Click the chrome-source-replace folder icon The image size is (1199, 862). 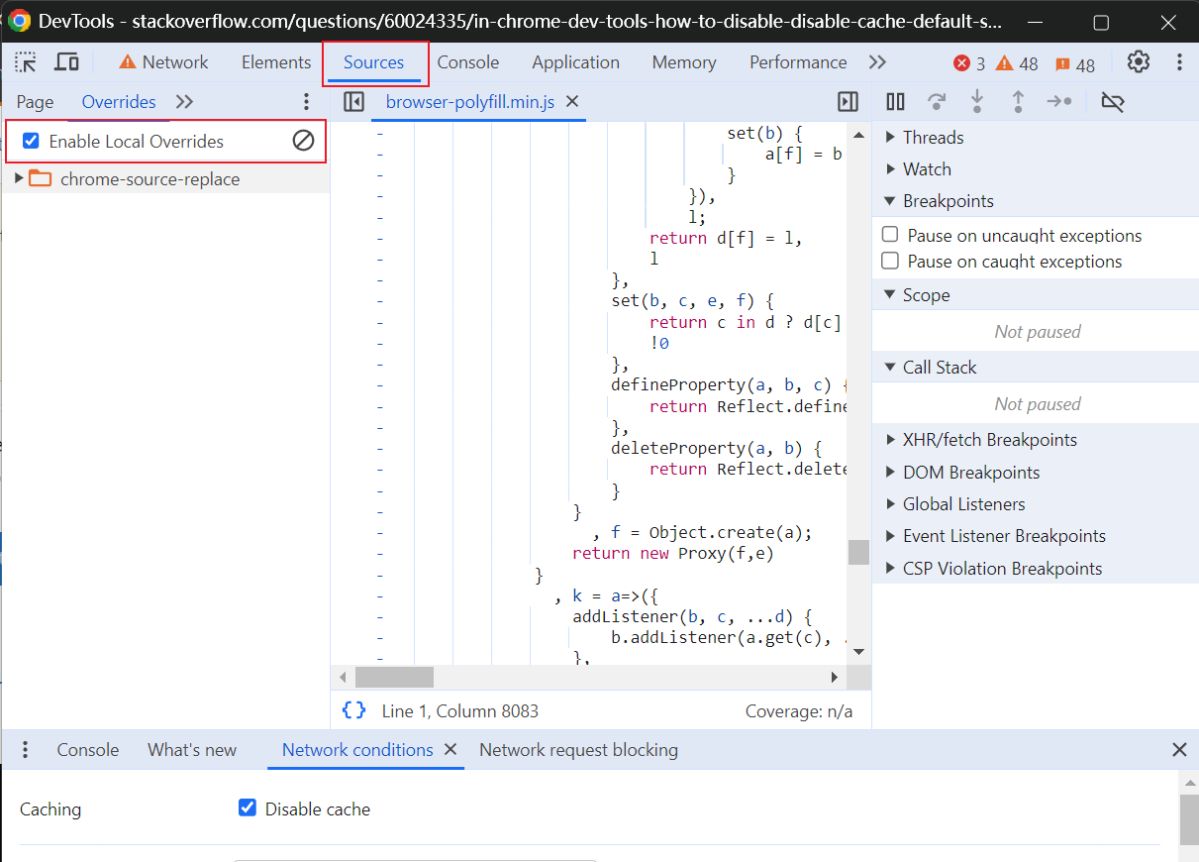[x=40, y=179]
